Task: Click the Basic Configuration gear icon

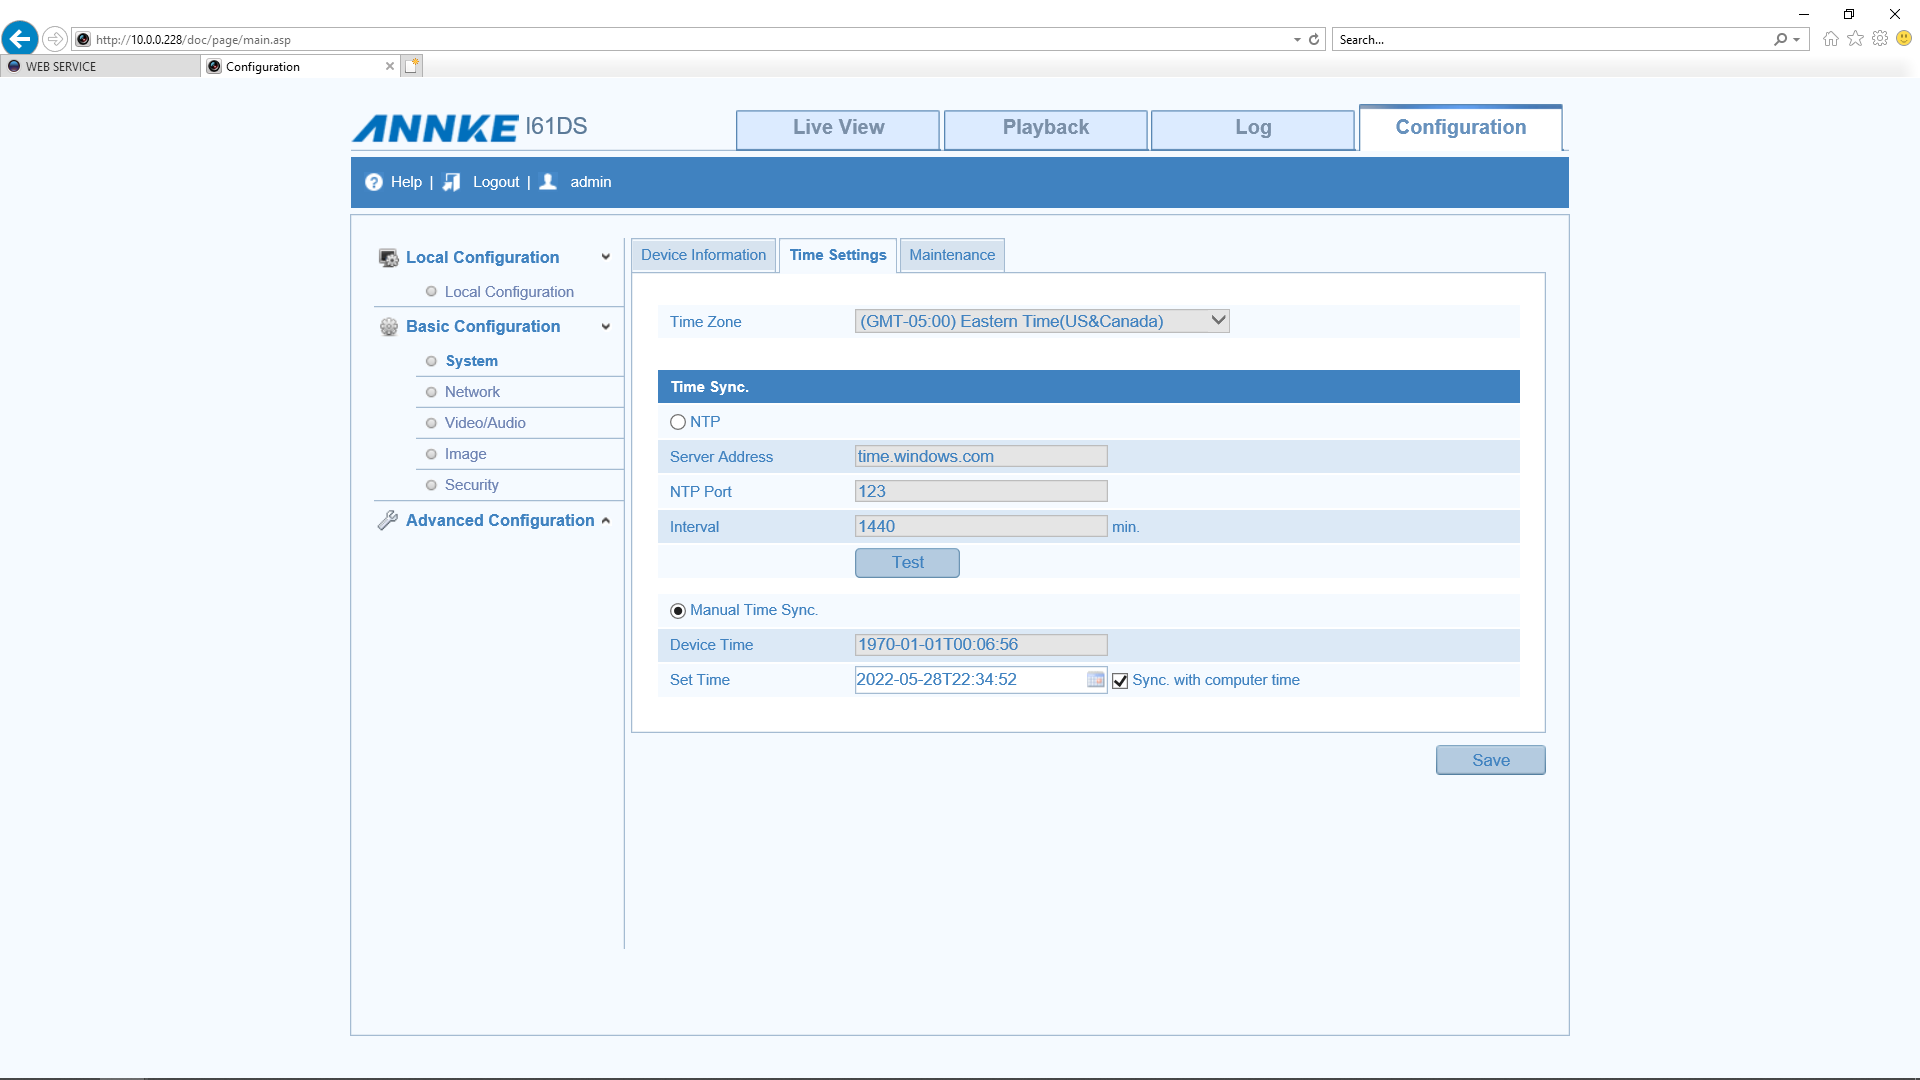Action: pyautogui.click(x=389, y=327)
